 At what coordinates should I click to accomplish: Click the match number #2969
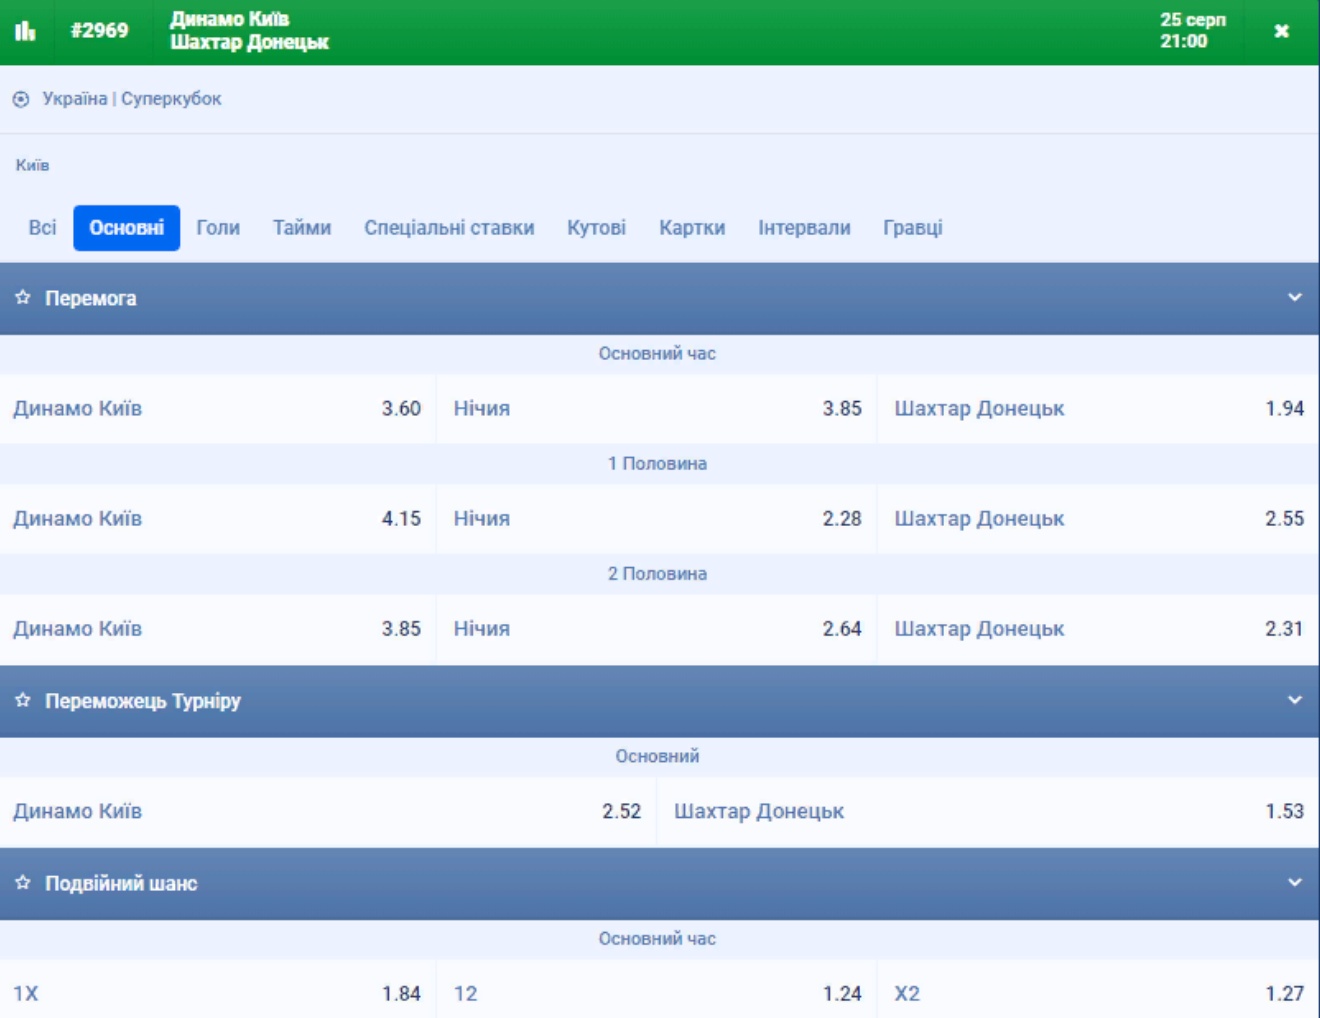(99, 31)
